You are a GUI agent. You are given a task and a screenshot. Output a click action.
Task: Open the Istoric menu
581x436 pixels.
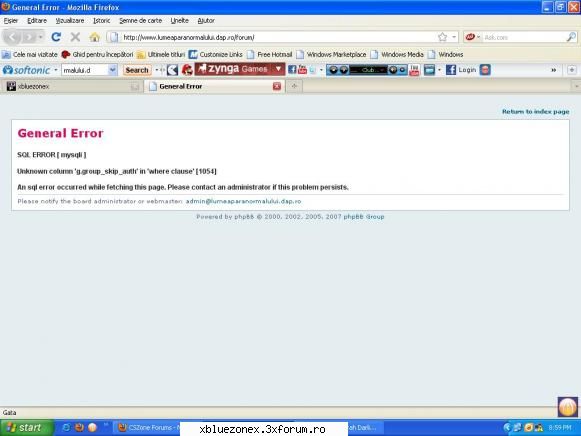102,21
